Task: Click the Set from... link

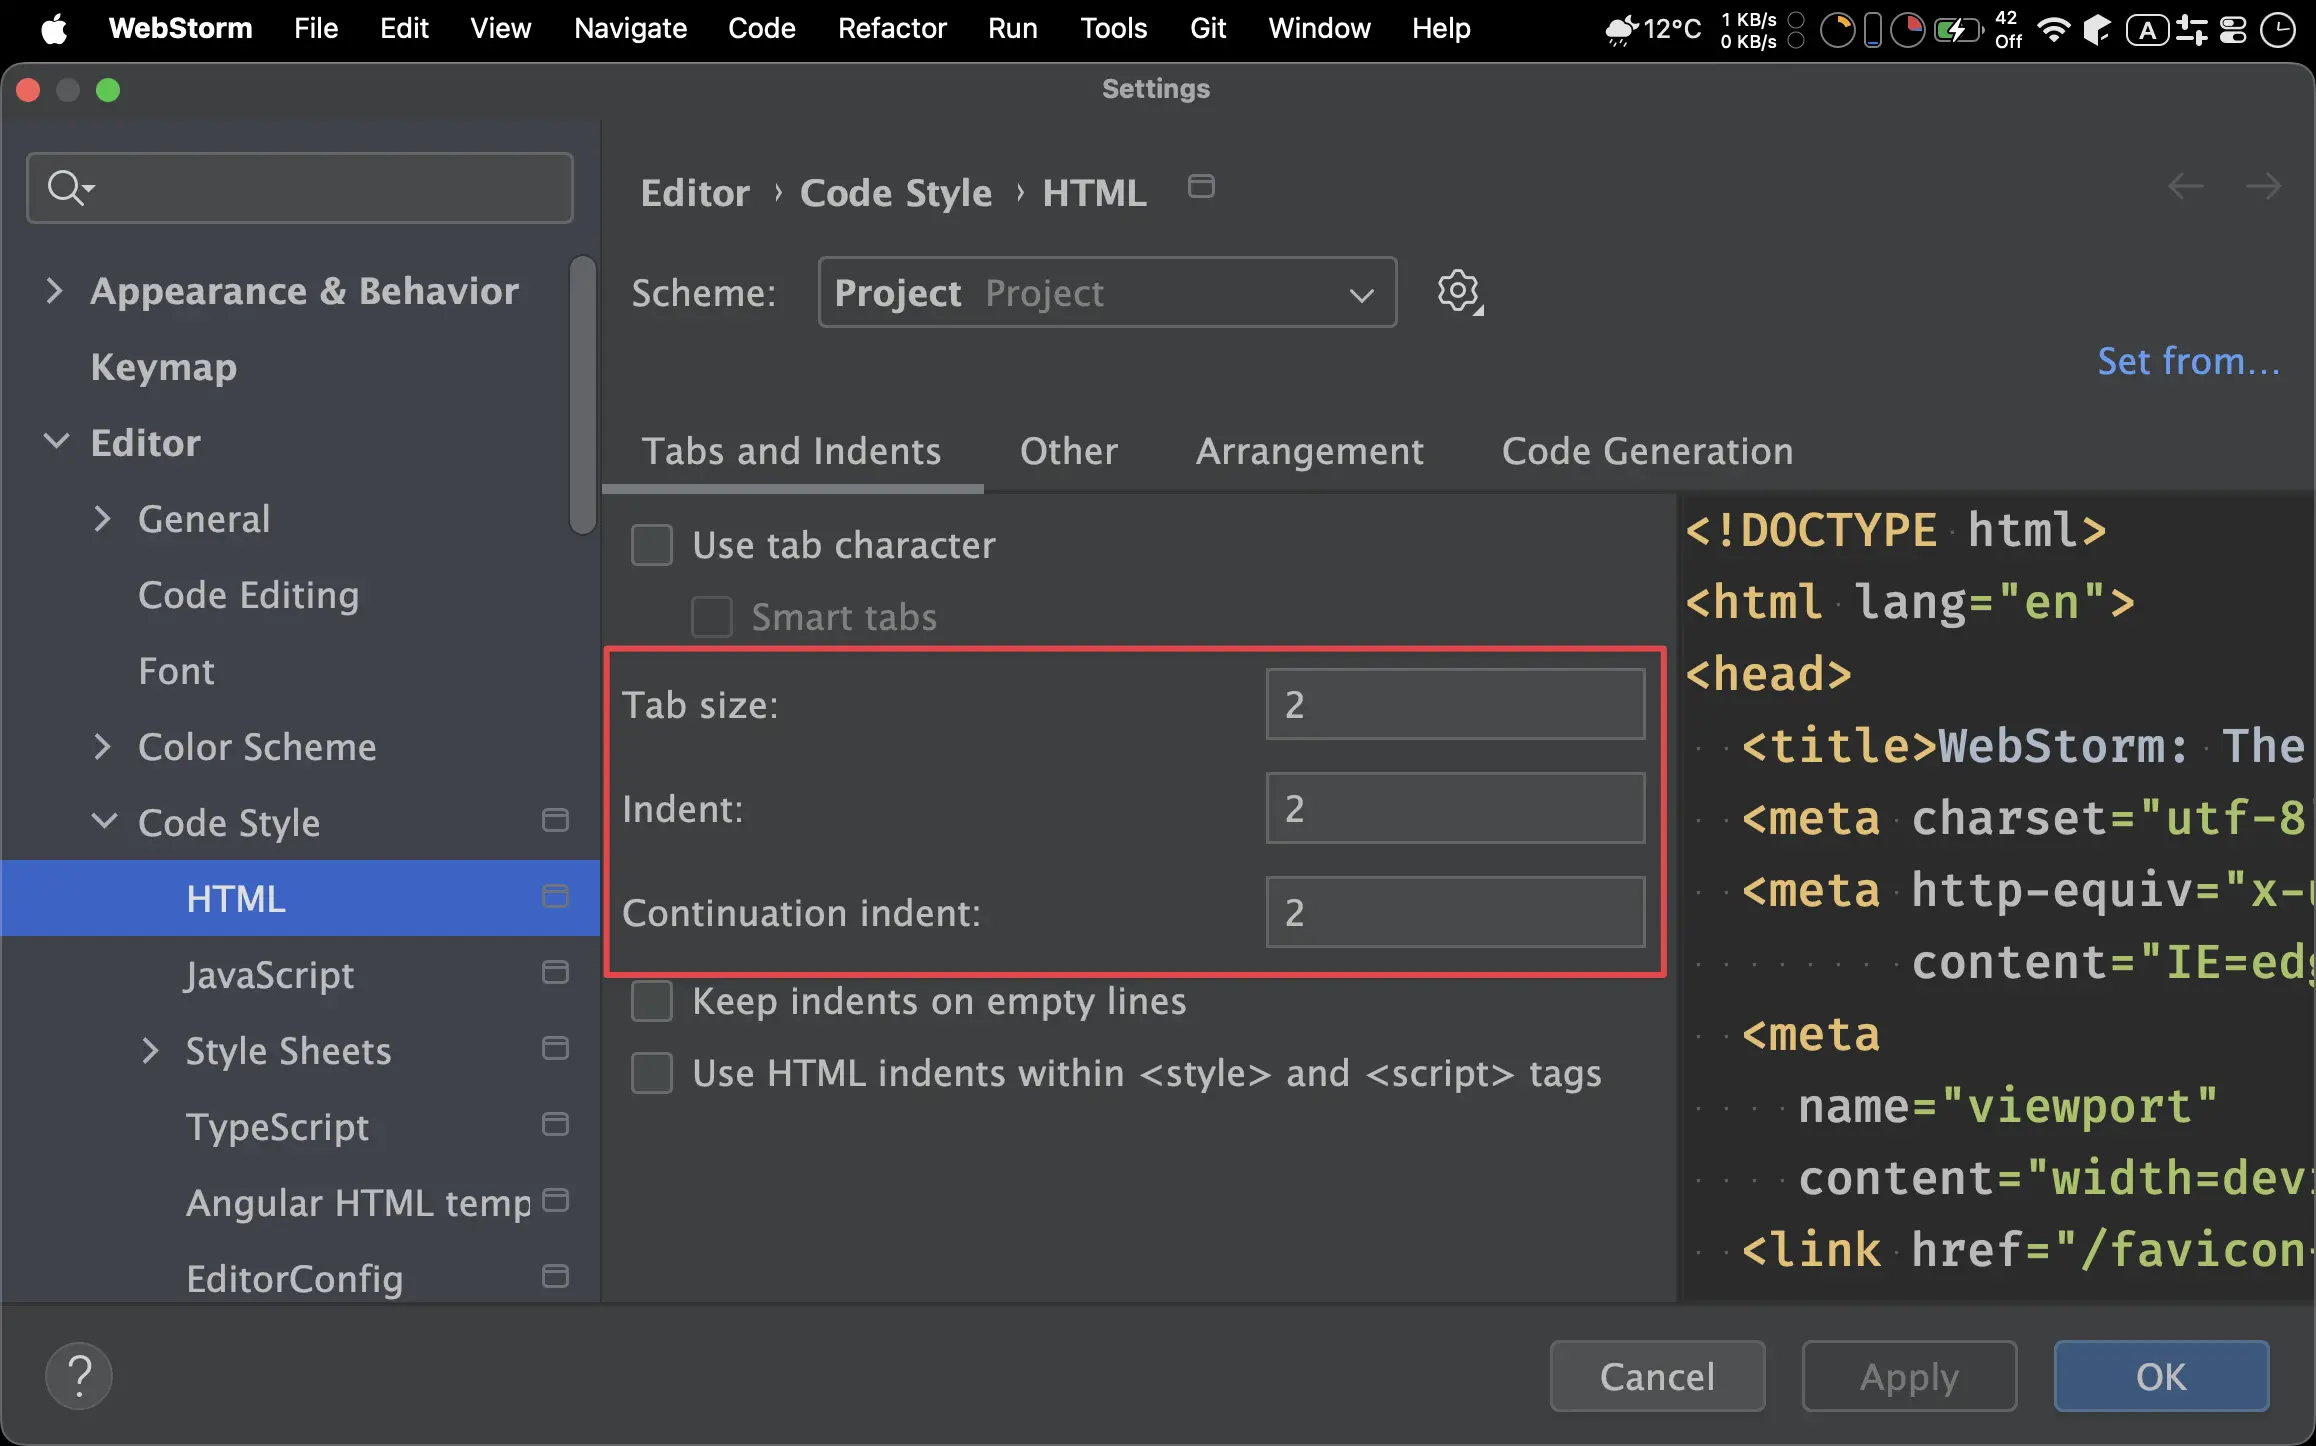Action: pyautogui.click(x=2188, y=361)
